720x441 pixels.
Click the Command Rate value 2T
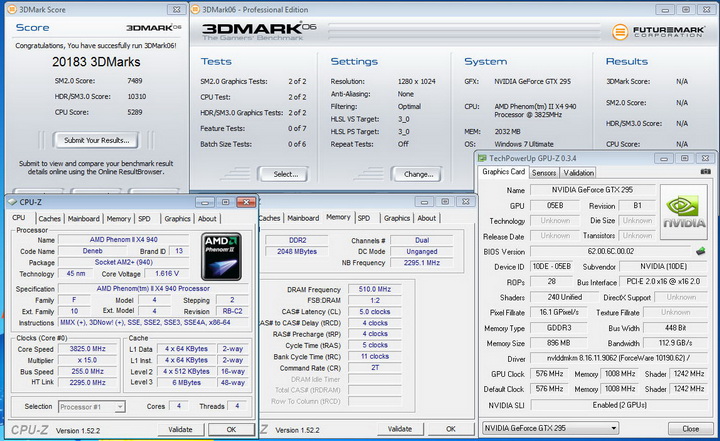(x=375, y=368)
